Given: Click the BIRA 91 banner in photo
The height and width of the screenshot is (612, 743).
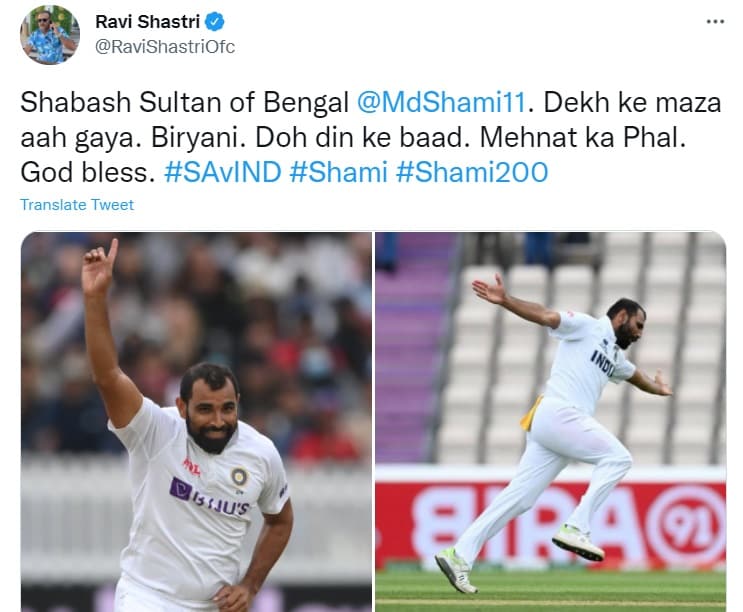Looking at the screenshot, I should (551, 523).
